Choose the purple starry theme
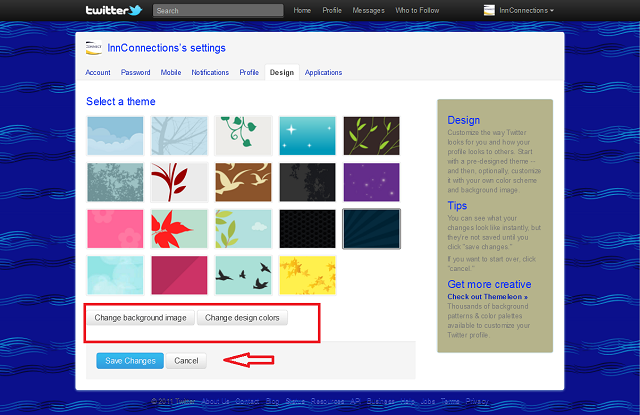 [x=371, y=182]
